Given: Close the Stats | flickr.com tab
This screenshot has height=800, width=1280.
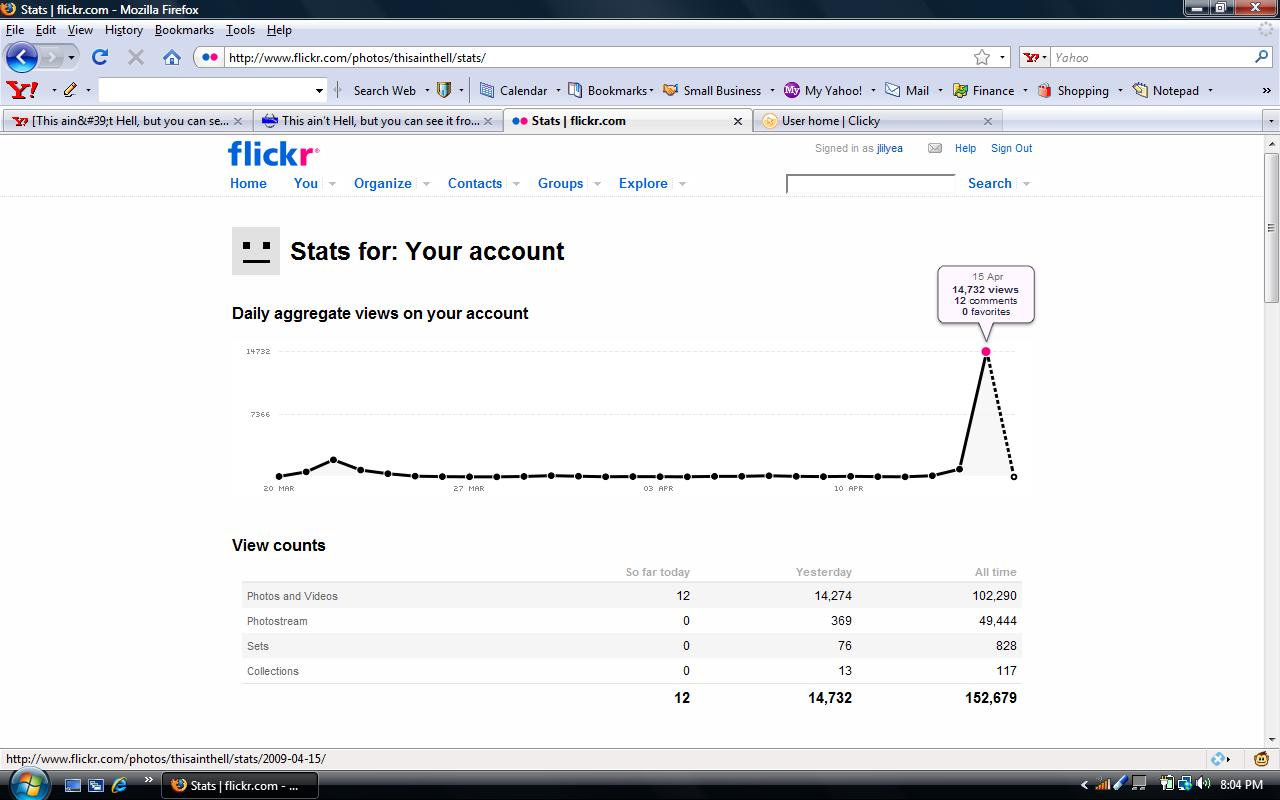Looking at the screenshot, I should pos(738,121).
